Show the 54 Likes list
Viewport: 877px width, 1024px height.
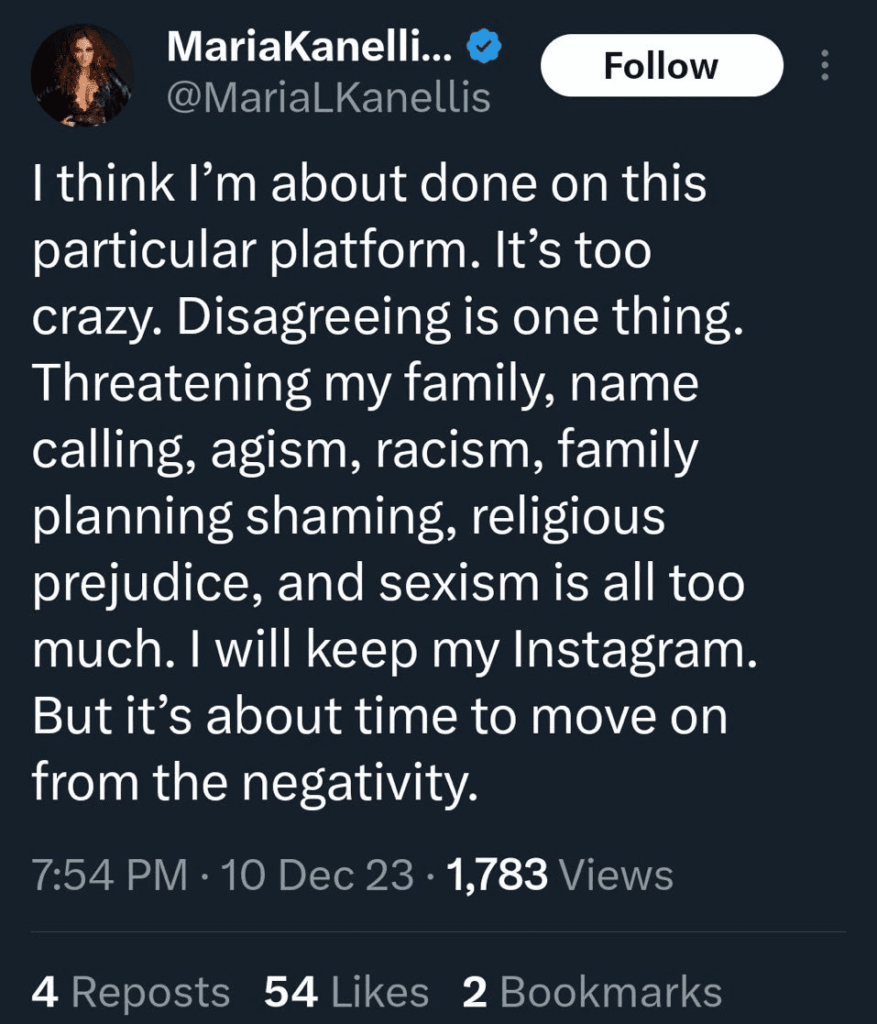coord(346,992)
